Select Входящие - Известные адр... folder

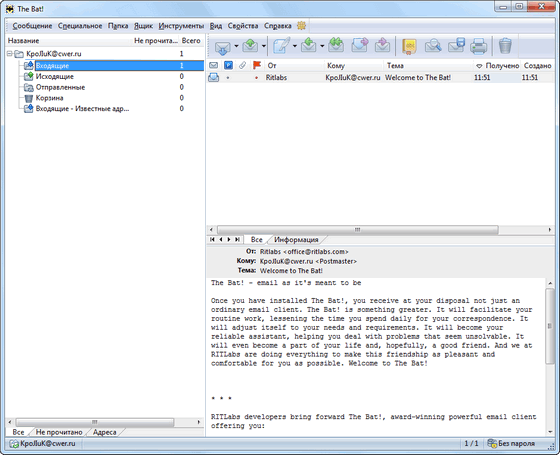point(82,109)
